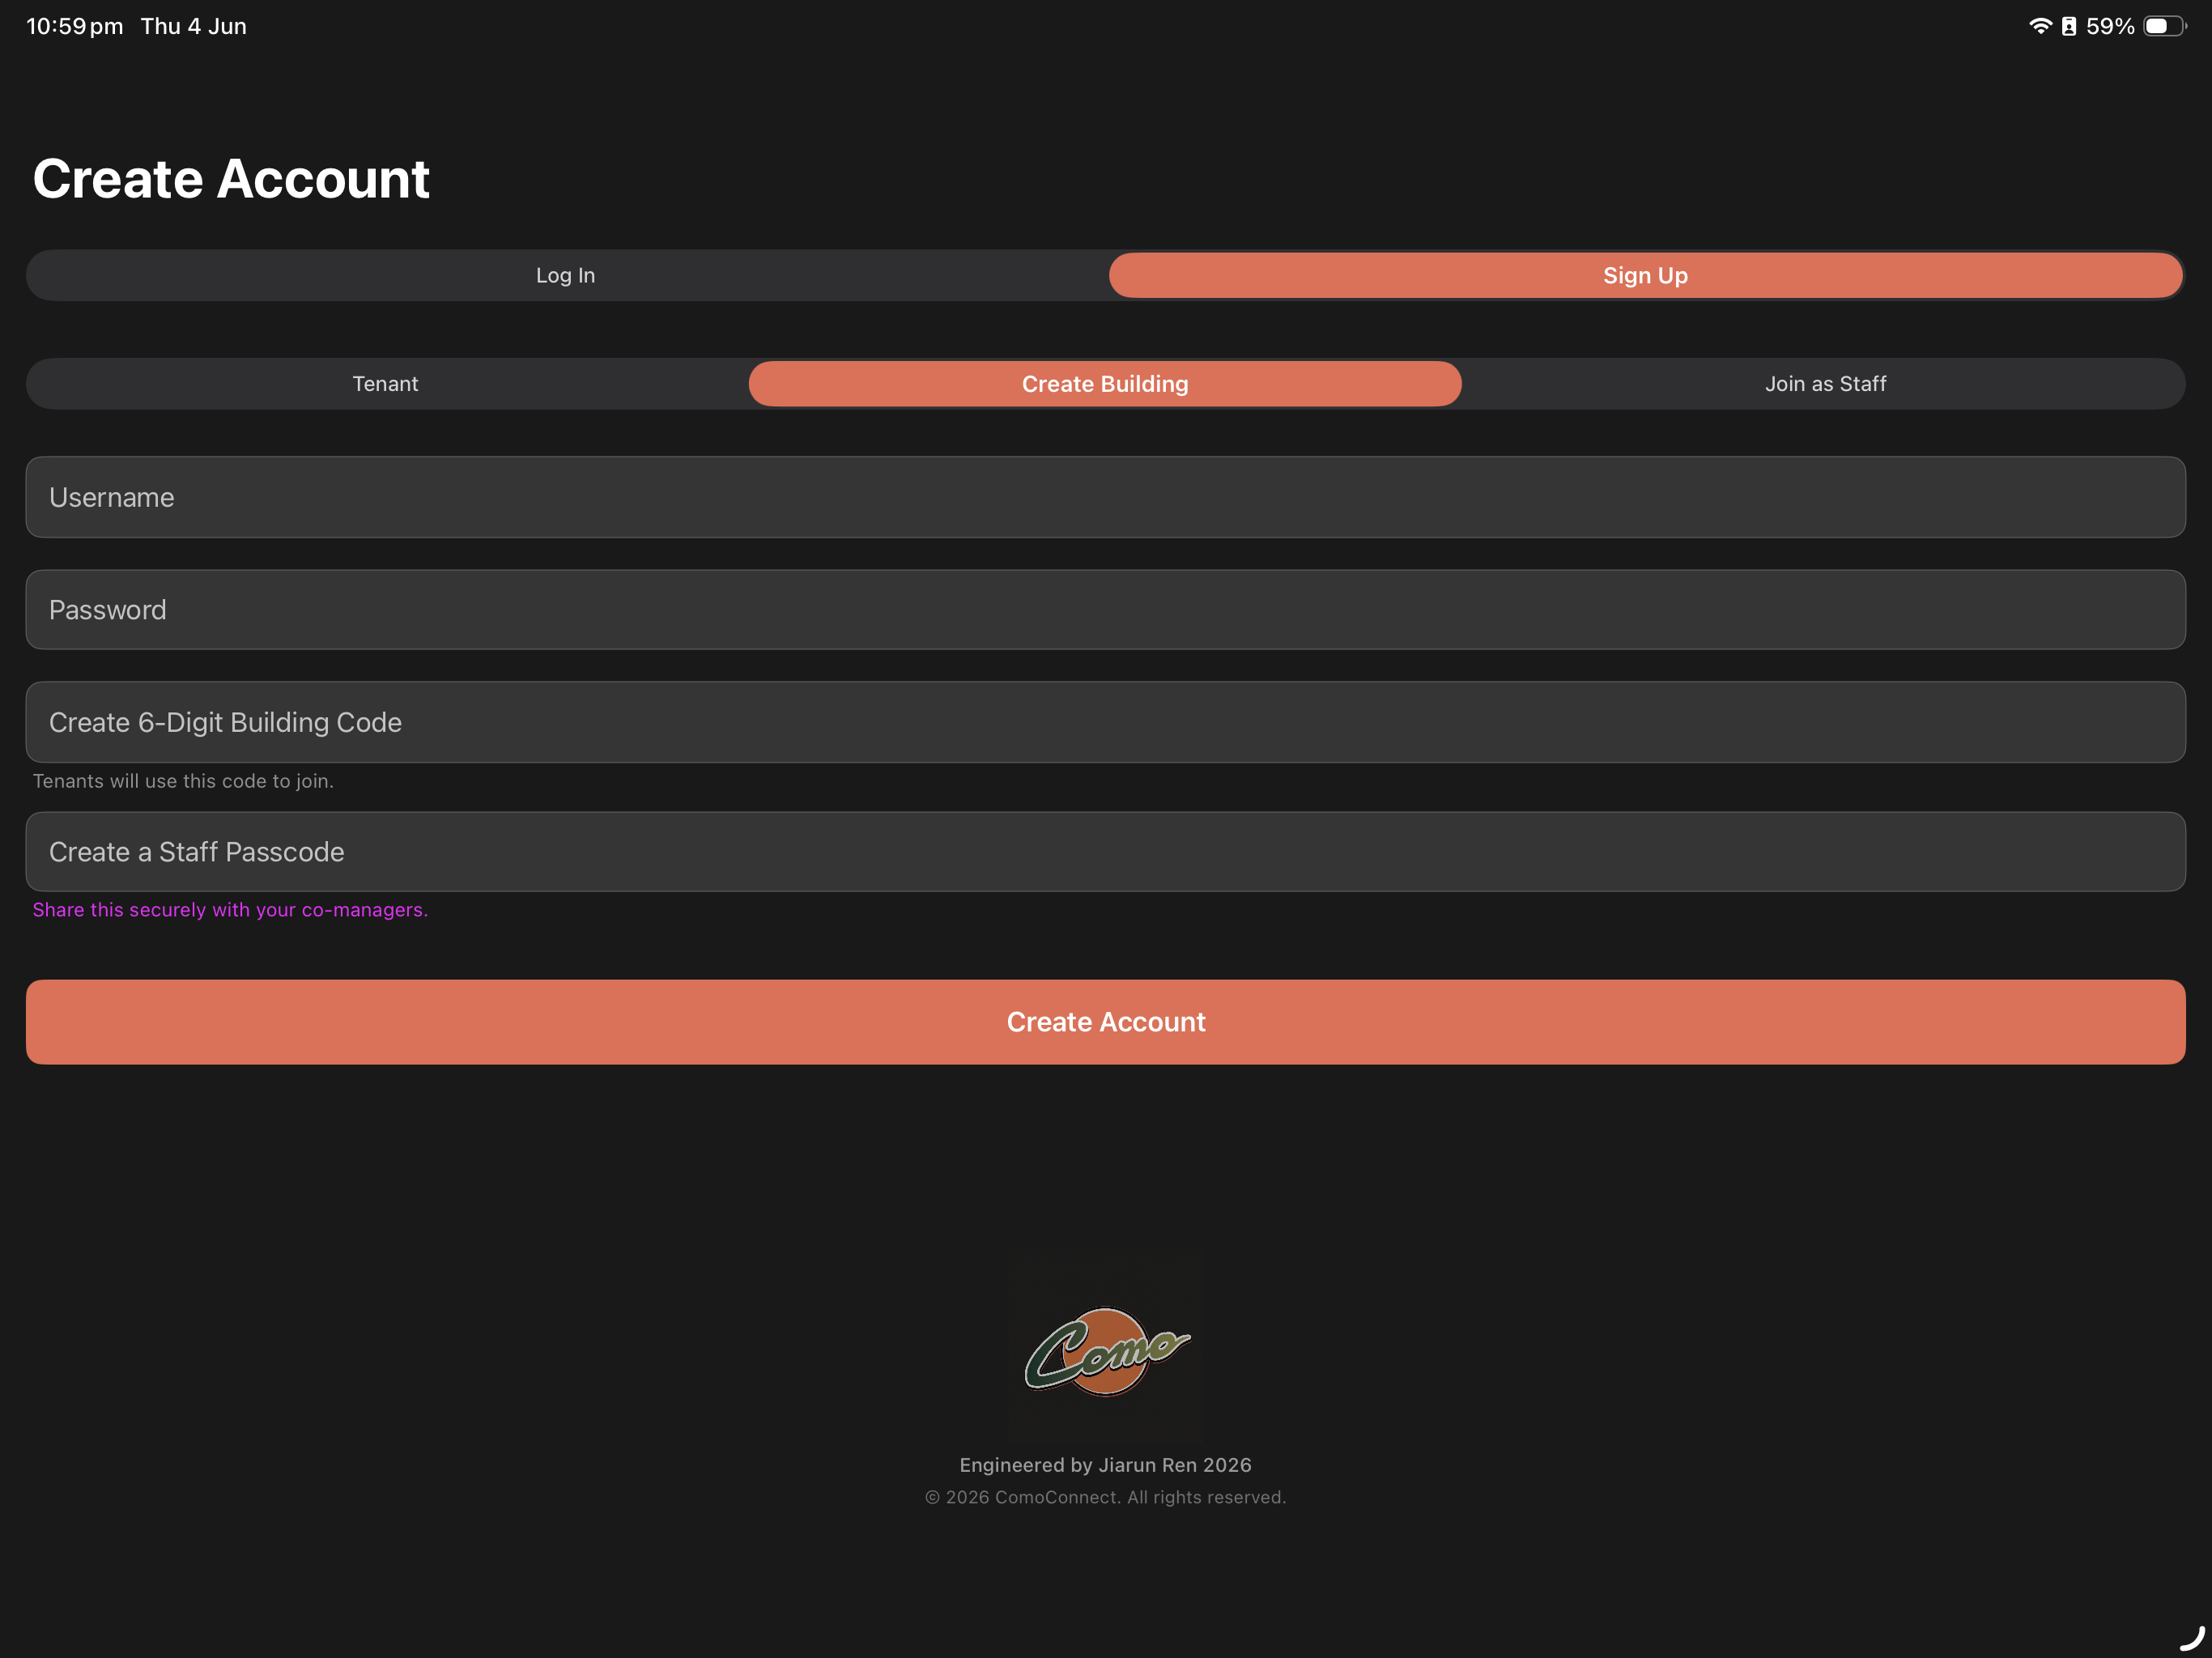Screen dimensions: 2212x1658
Task: Click the Create Account page heading
Action: click(231, 179)
